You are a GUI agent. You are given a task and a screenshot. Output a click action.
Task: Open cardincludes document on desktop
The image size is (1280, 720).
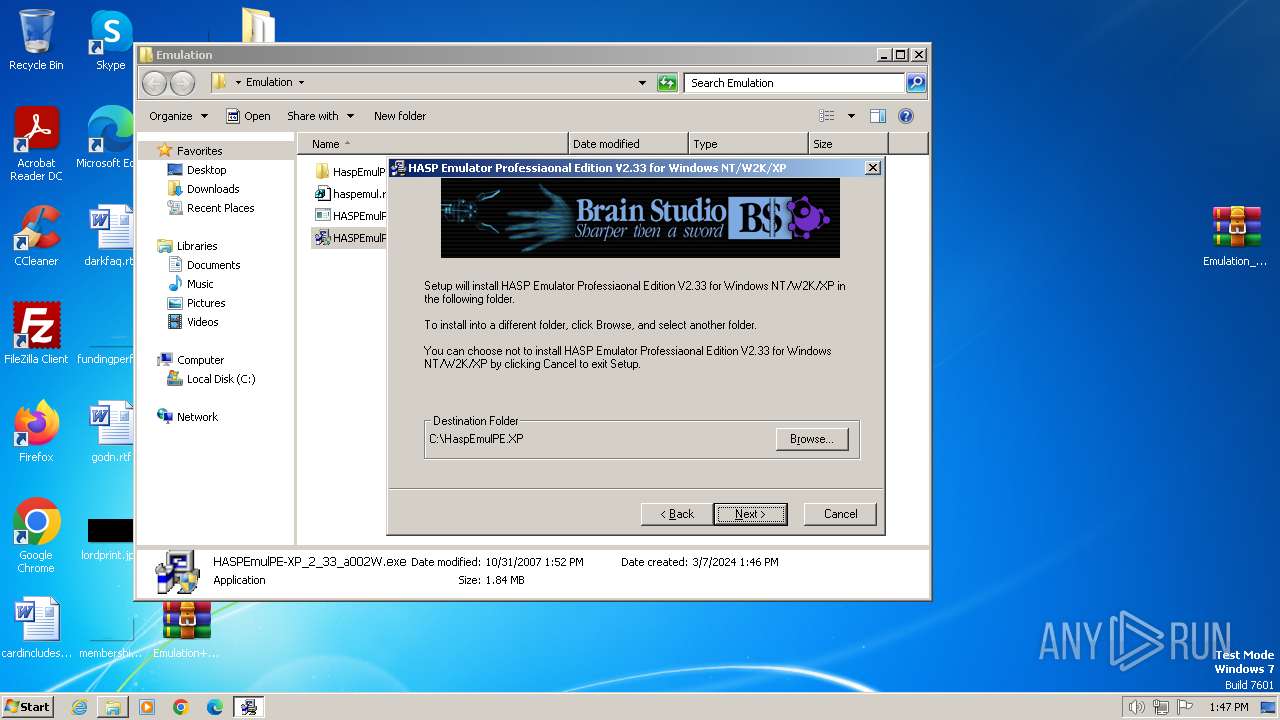click(x=36, y=628)
